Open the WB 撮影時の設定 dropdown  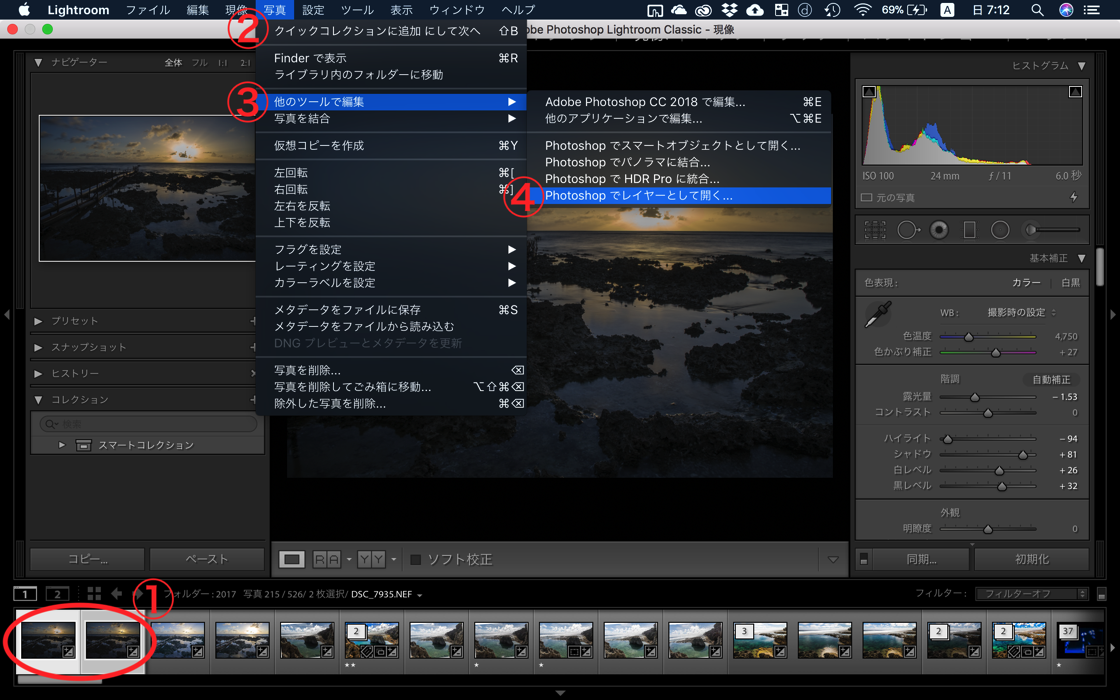coord(1021,312)
